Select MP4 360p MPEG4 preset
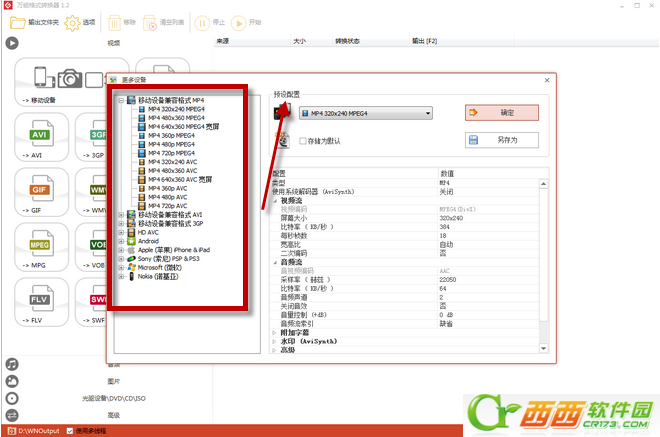The height and width of the screenshot is (437, 660). click(x=171, y=136)
